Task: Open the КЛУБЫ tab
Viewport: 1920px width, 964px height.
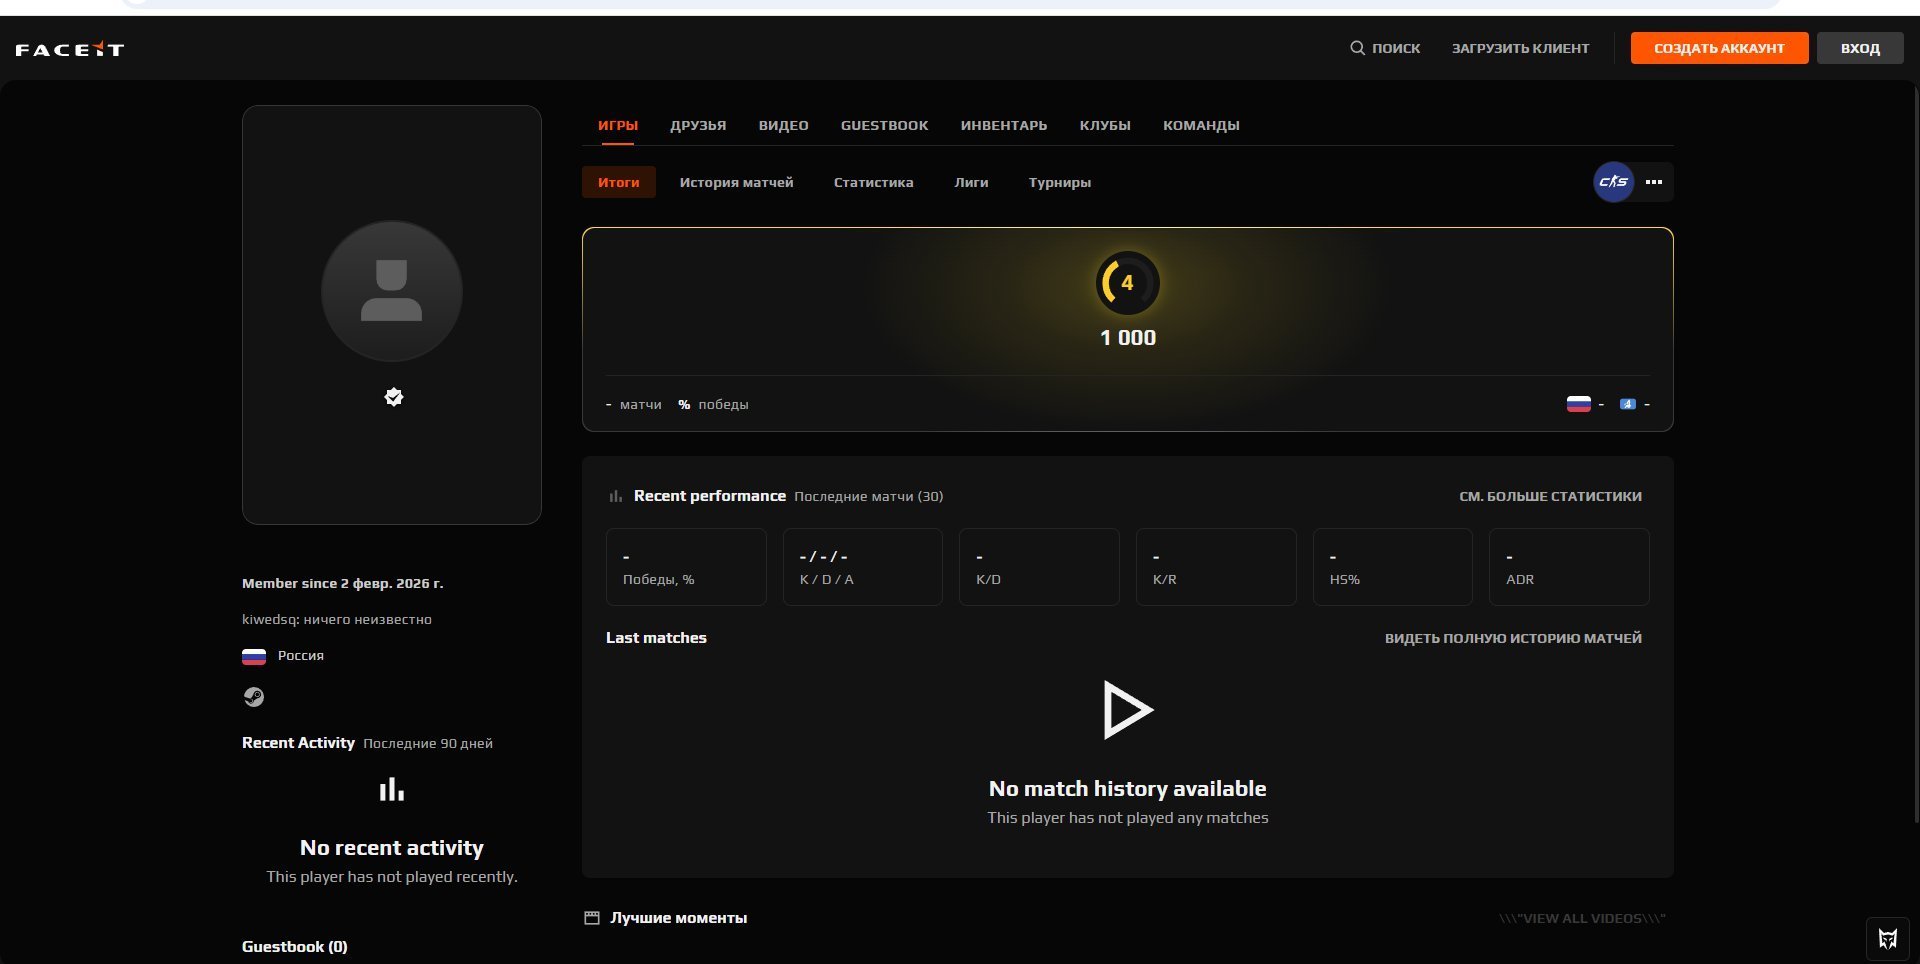Action: click(x=1105, y=125)
